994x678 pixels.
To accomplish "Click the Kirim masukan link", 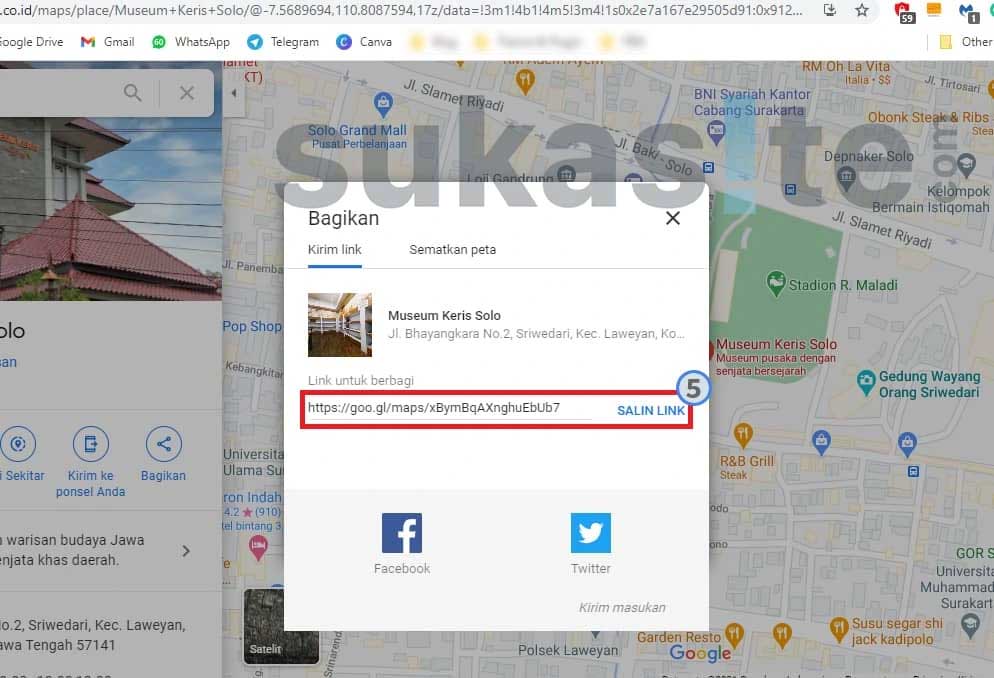I will (622, 608).
